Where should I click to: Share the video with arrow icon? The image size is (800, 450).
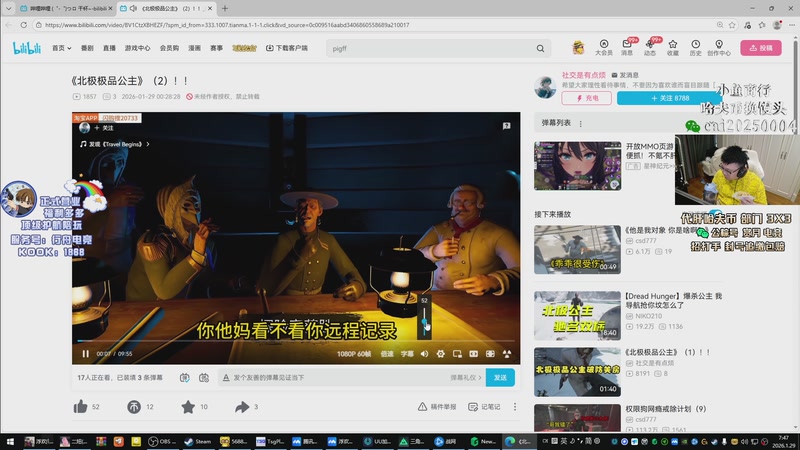(x=242, y=407)
